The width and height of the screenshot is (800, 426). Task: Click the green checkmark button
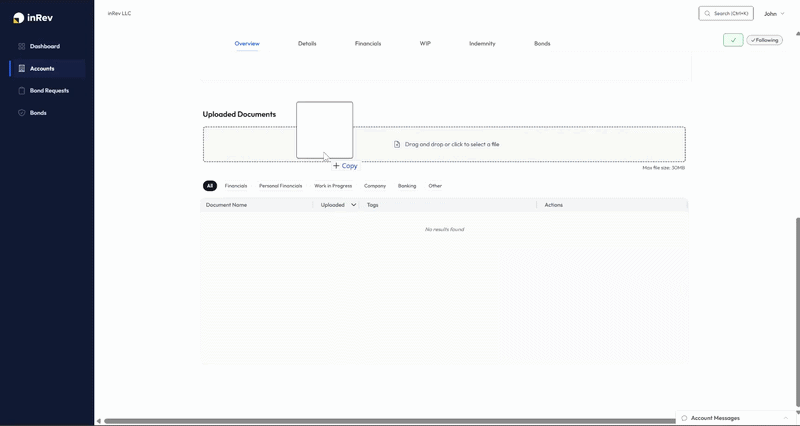[733, 40]
